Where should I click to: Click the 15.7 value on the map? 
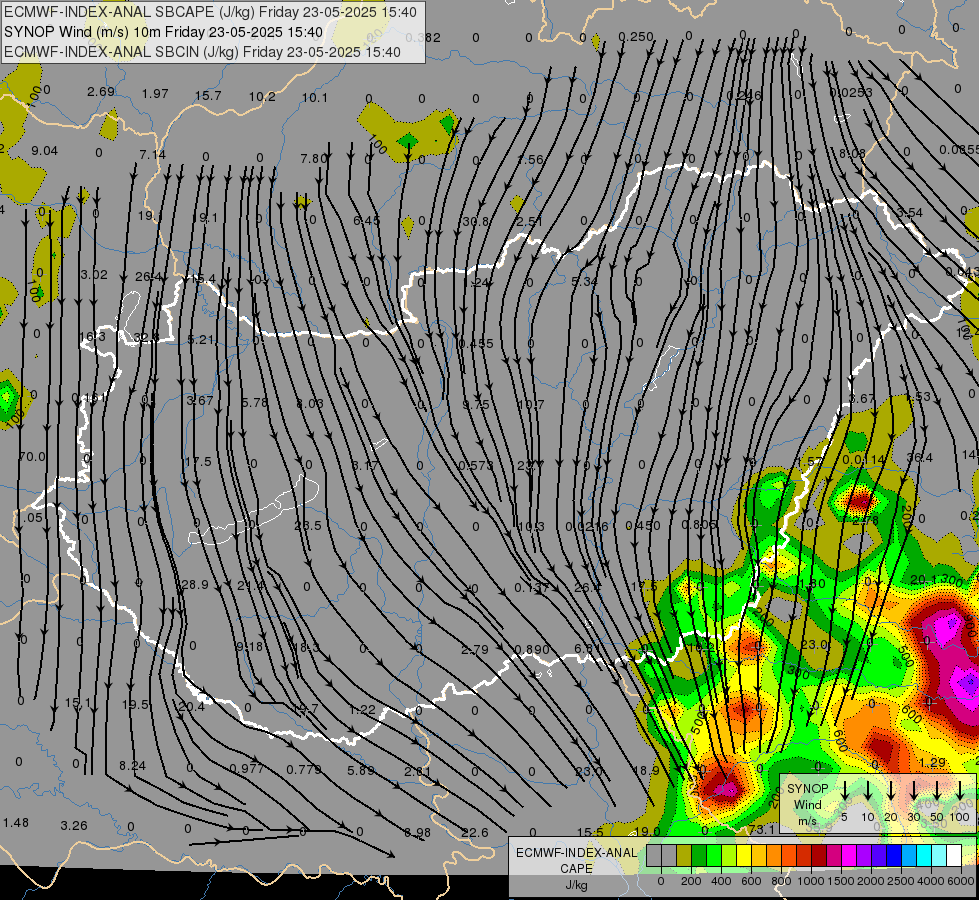coord(208,96)
